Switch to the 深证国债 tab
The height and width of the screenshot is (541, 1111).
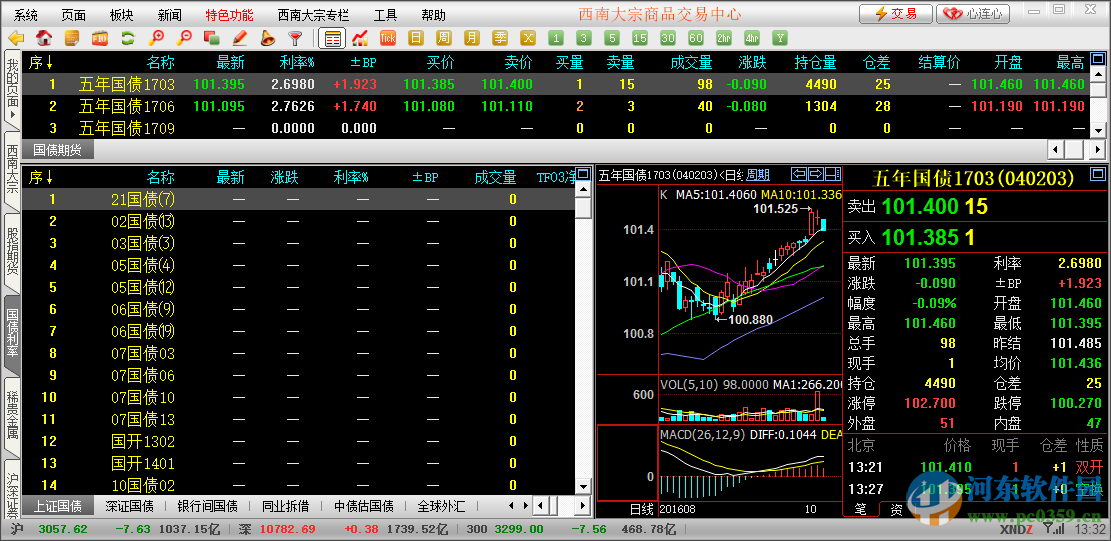[x=129, y=506]
